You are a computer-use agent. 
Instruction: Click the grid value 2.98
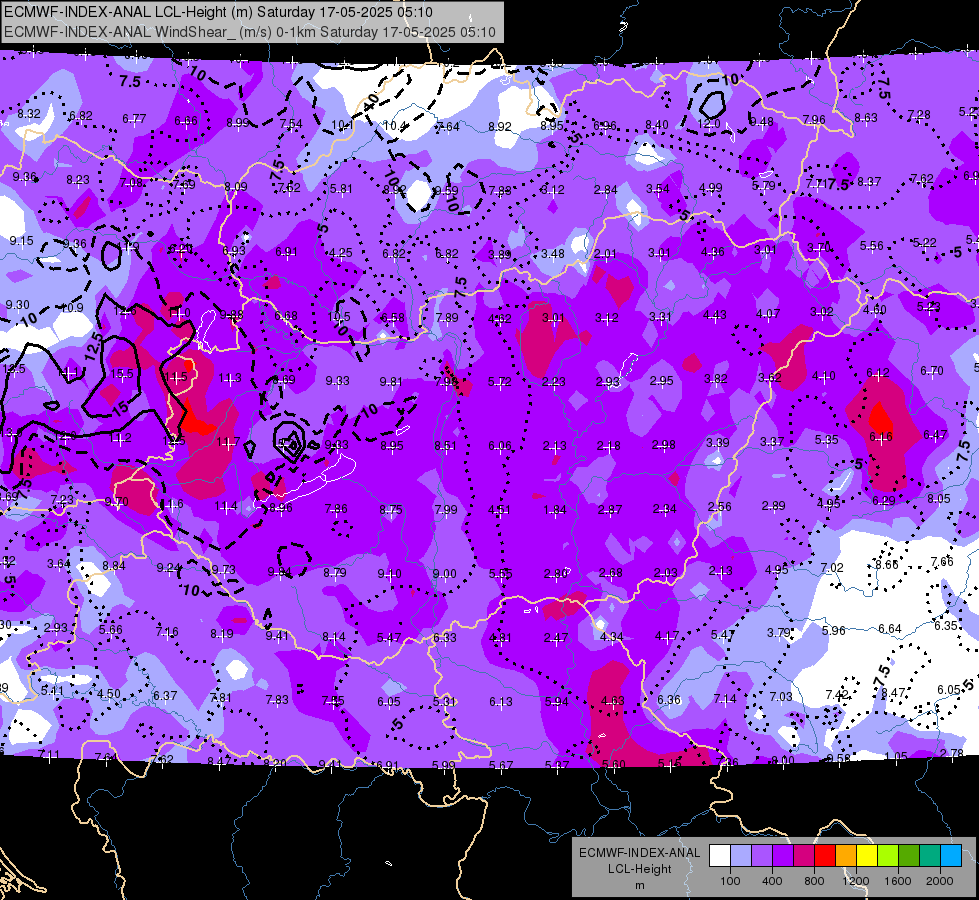[664, 444]
